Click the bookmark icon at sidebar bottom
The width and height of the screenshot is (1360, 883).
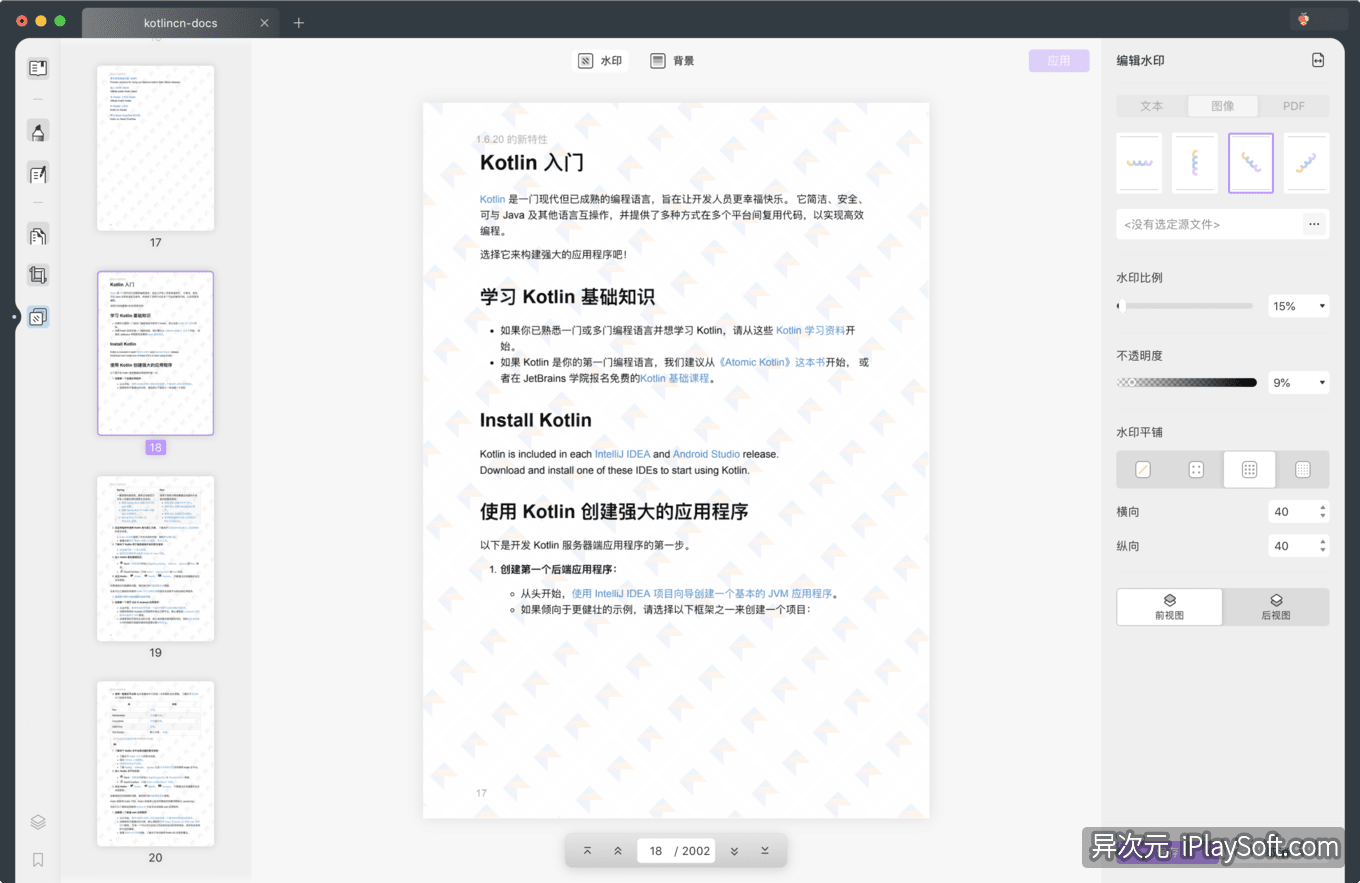click(x=38, y=859)
